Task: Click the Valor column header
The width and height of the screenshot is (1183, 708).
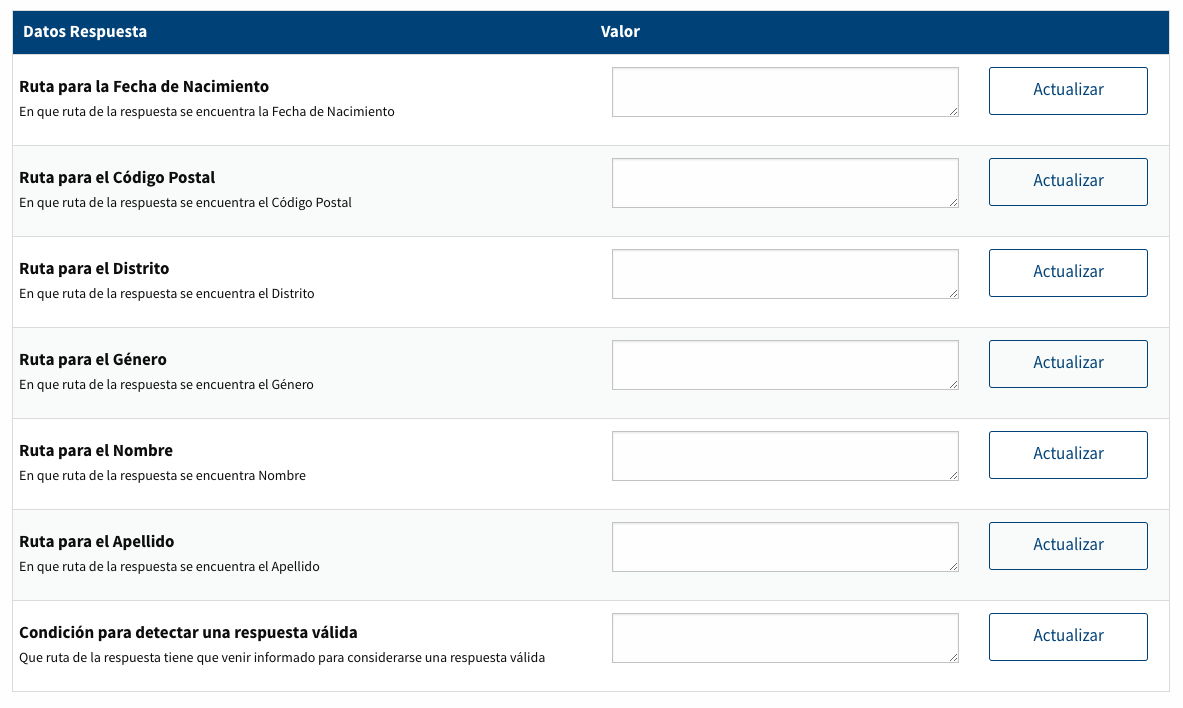Action: click(x=620, y=32)
